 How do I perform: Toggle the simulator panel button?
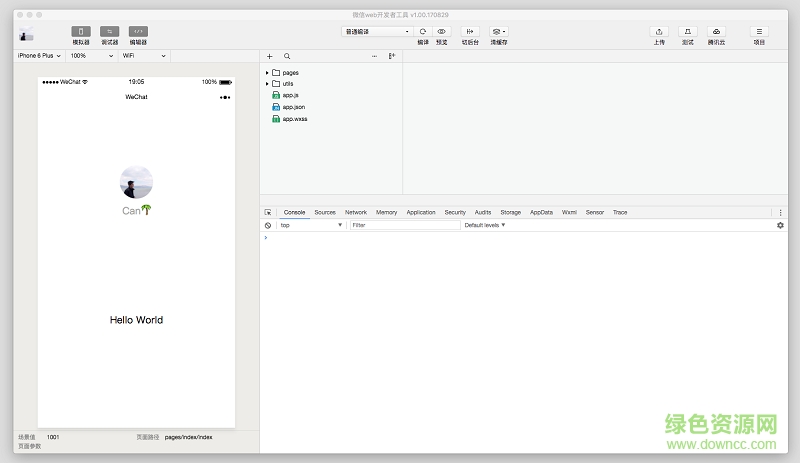(x=81, y=32)
